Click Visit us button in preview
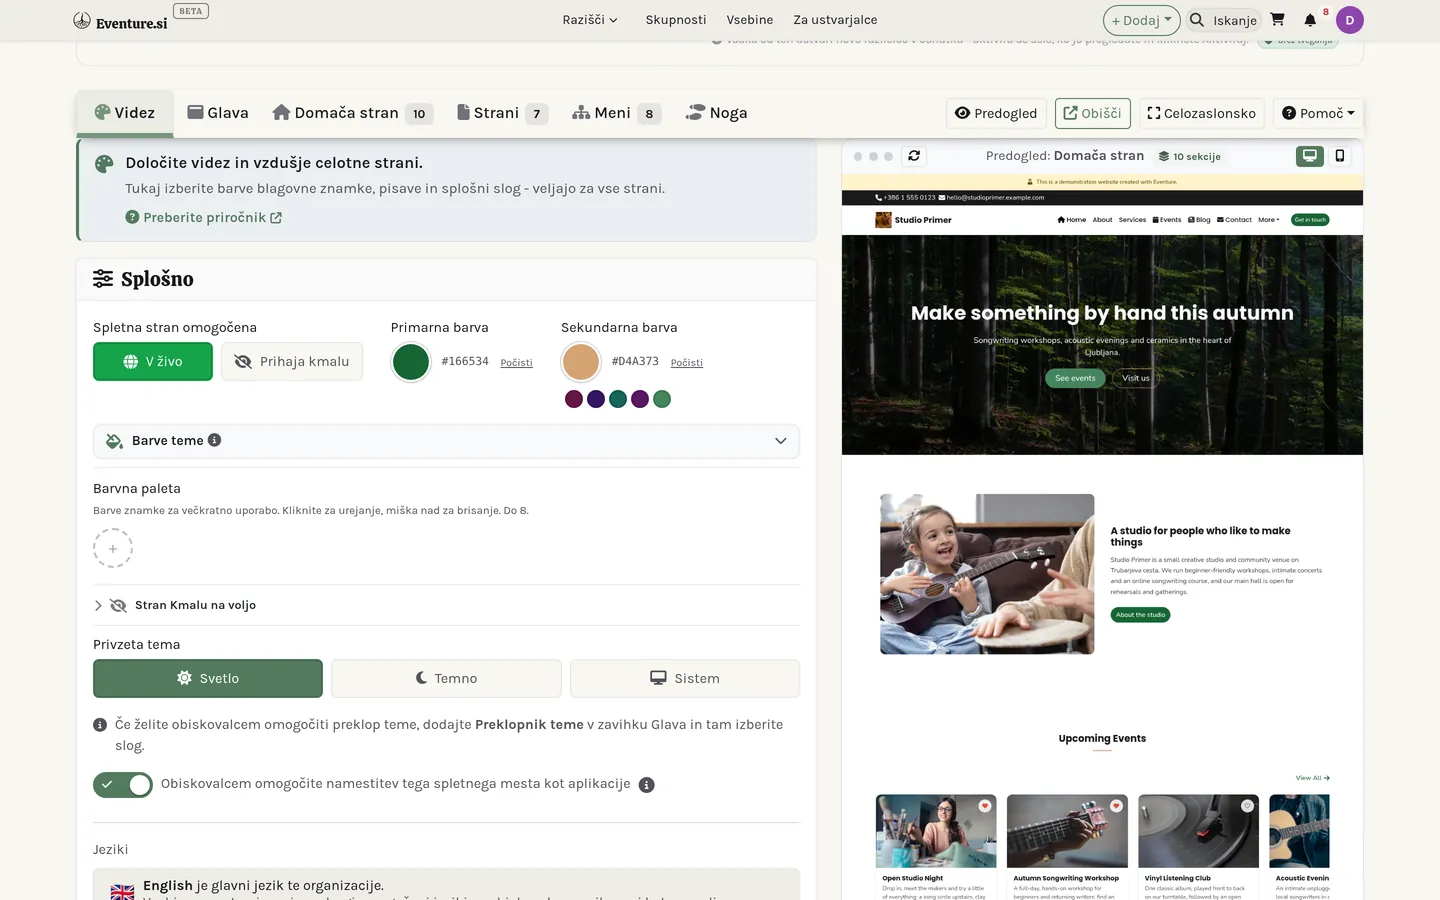The height and width of the screenshot is (900, 1440). tap(1136, 378)
